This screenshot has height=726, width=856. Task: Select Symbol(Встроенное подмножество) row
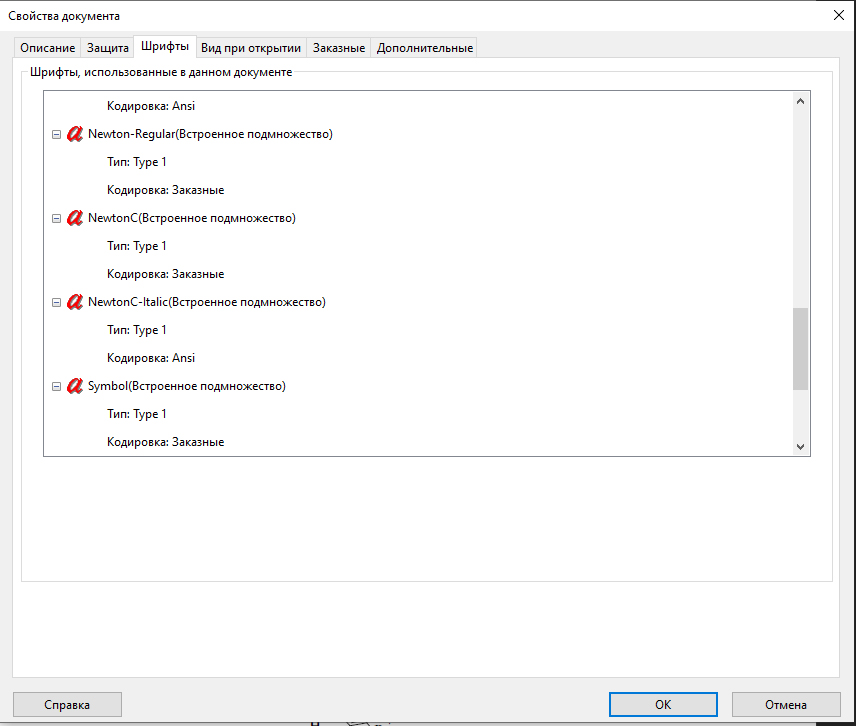tap(187, 386)
